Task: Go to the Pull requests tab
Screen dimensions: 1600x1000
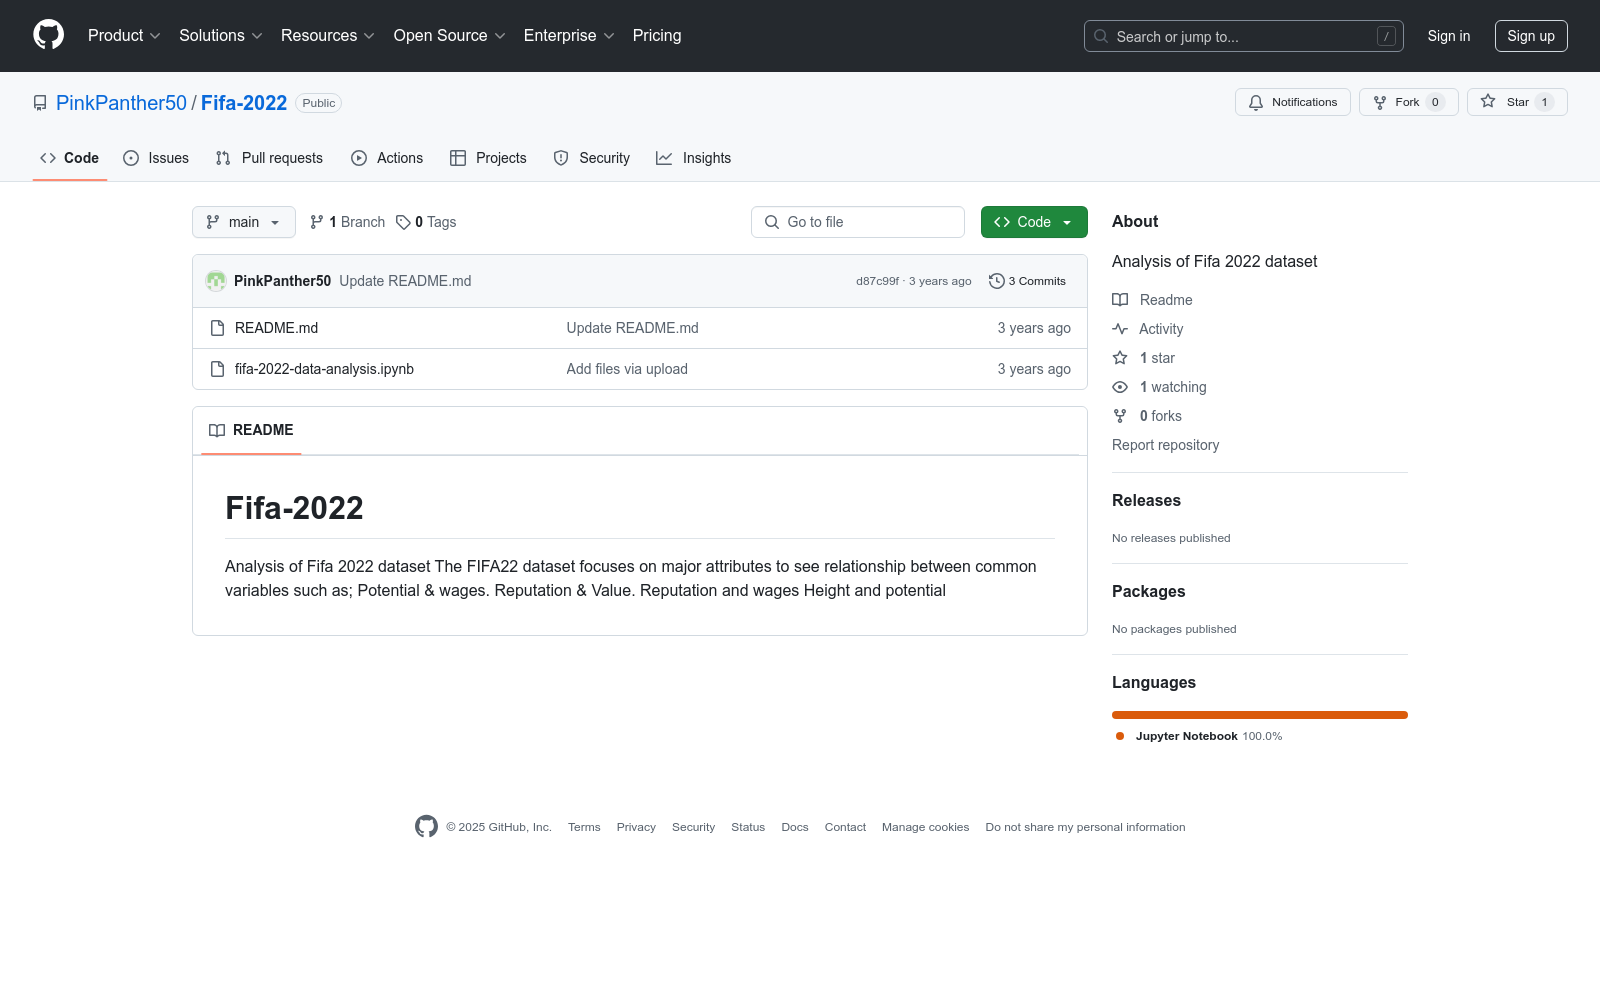Action: pyautogui.click(x=269, y=158)
